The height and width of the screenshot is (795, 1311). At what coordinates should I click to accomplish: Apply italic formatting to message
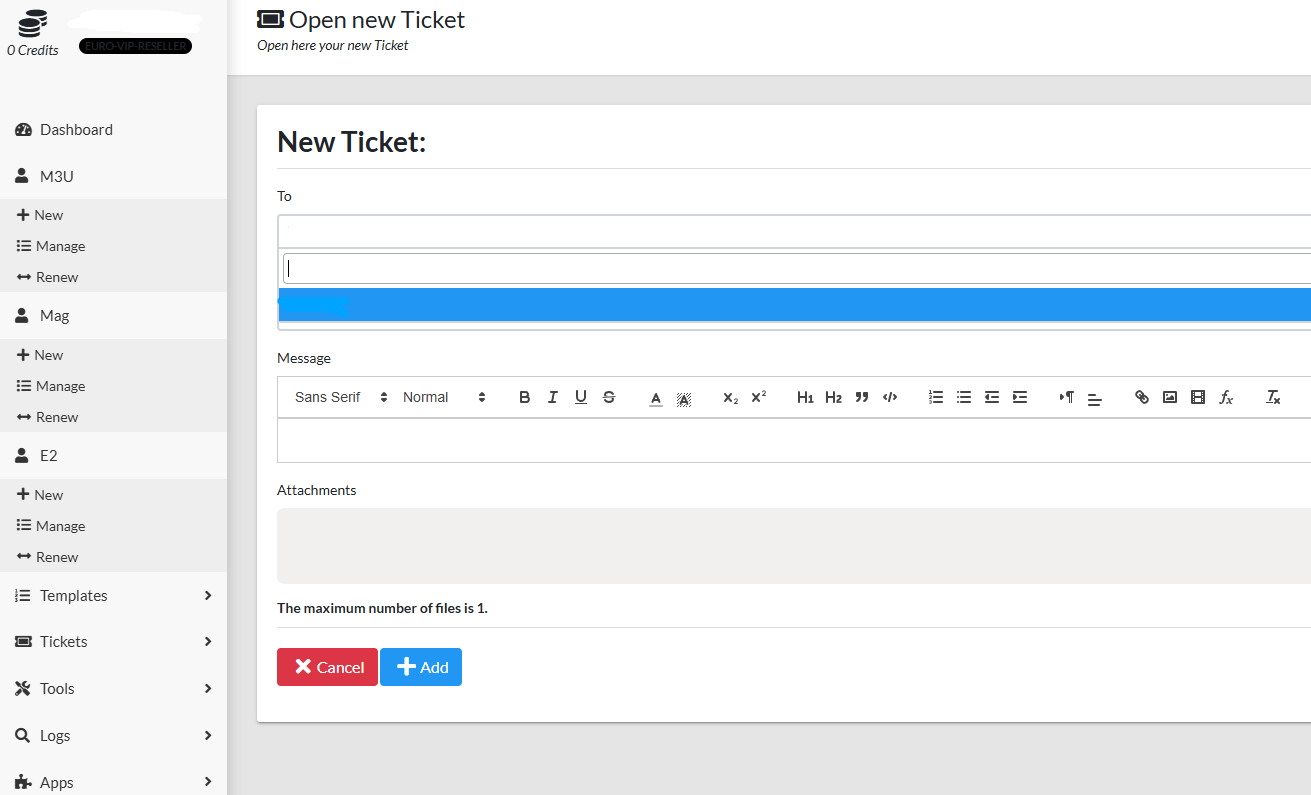coord(552,397)
